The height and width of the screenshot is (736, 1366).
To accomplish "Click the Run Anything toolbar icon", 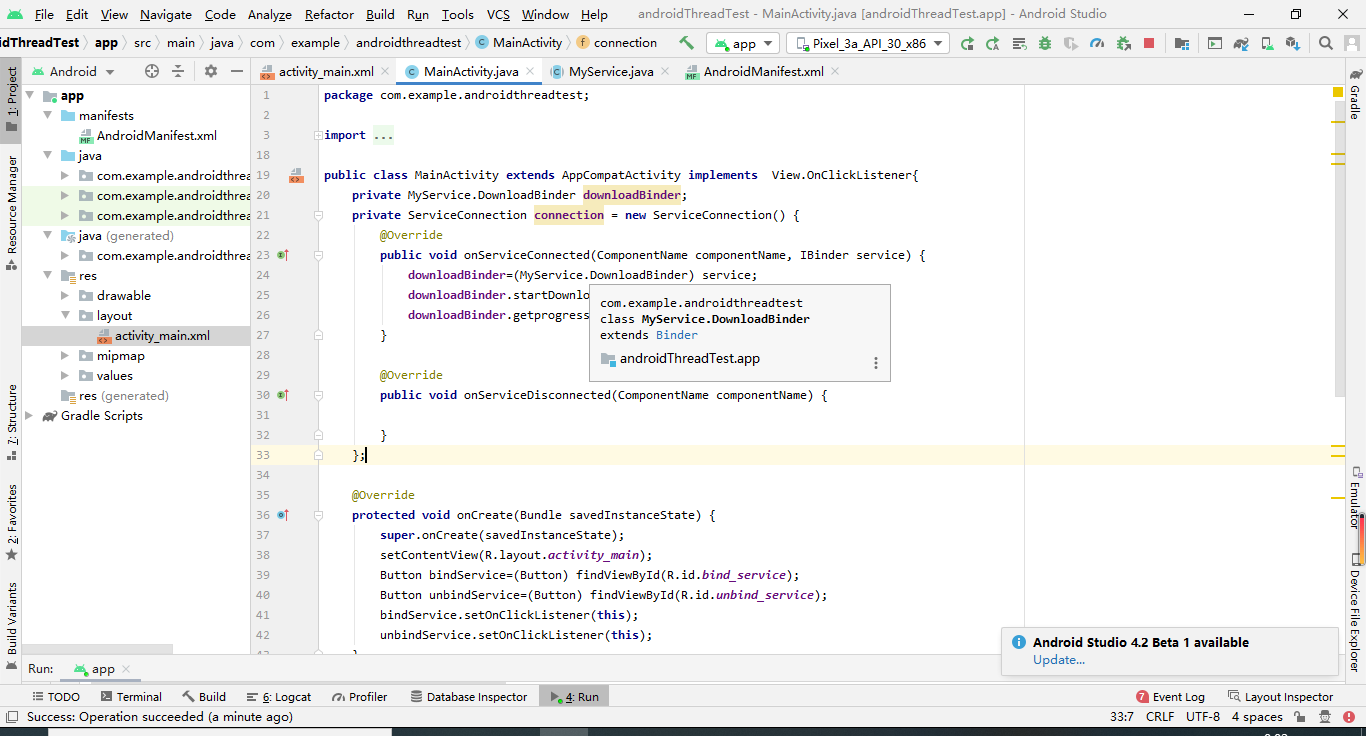I will point(1215,43).
